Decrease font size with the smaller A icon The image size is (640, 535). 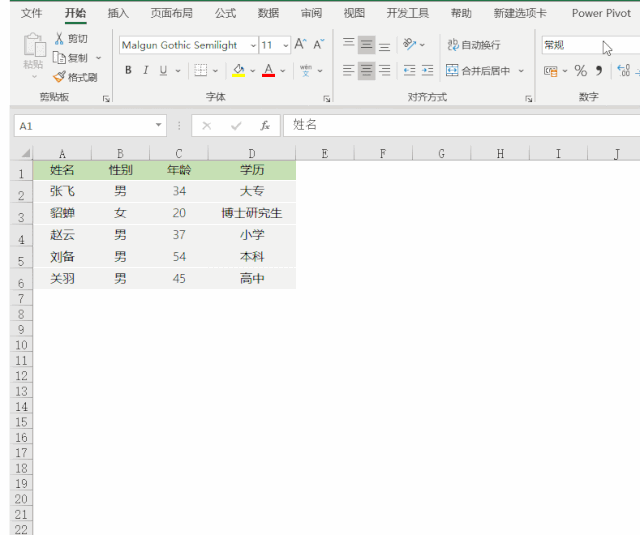click(x=318, y=44)
